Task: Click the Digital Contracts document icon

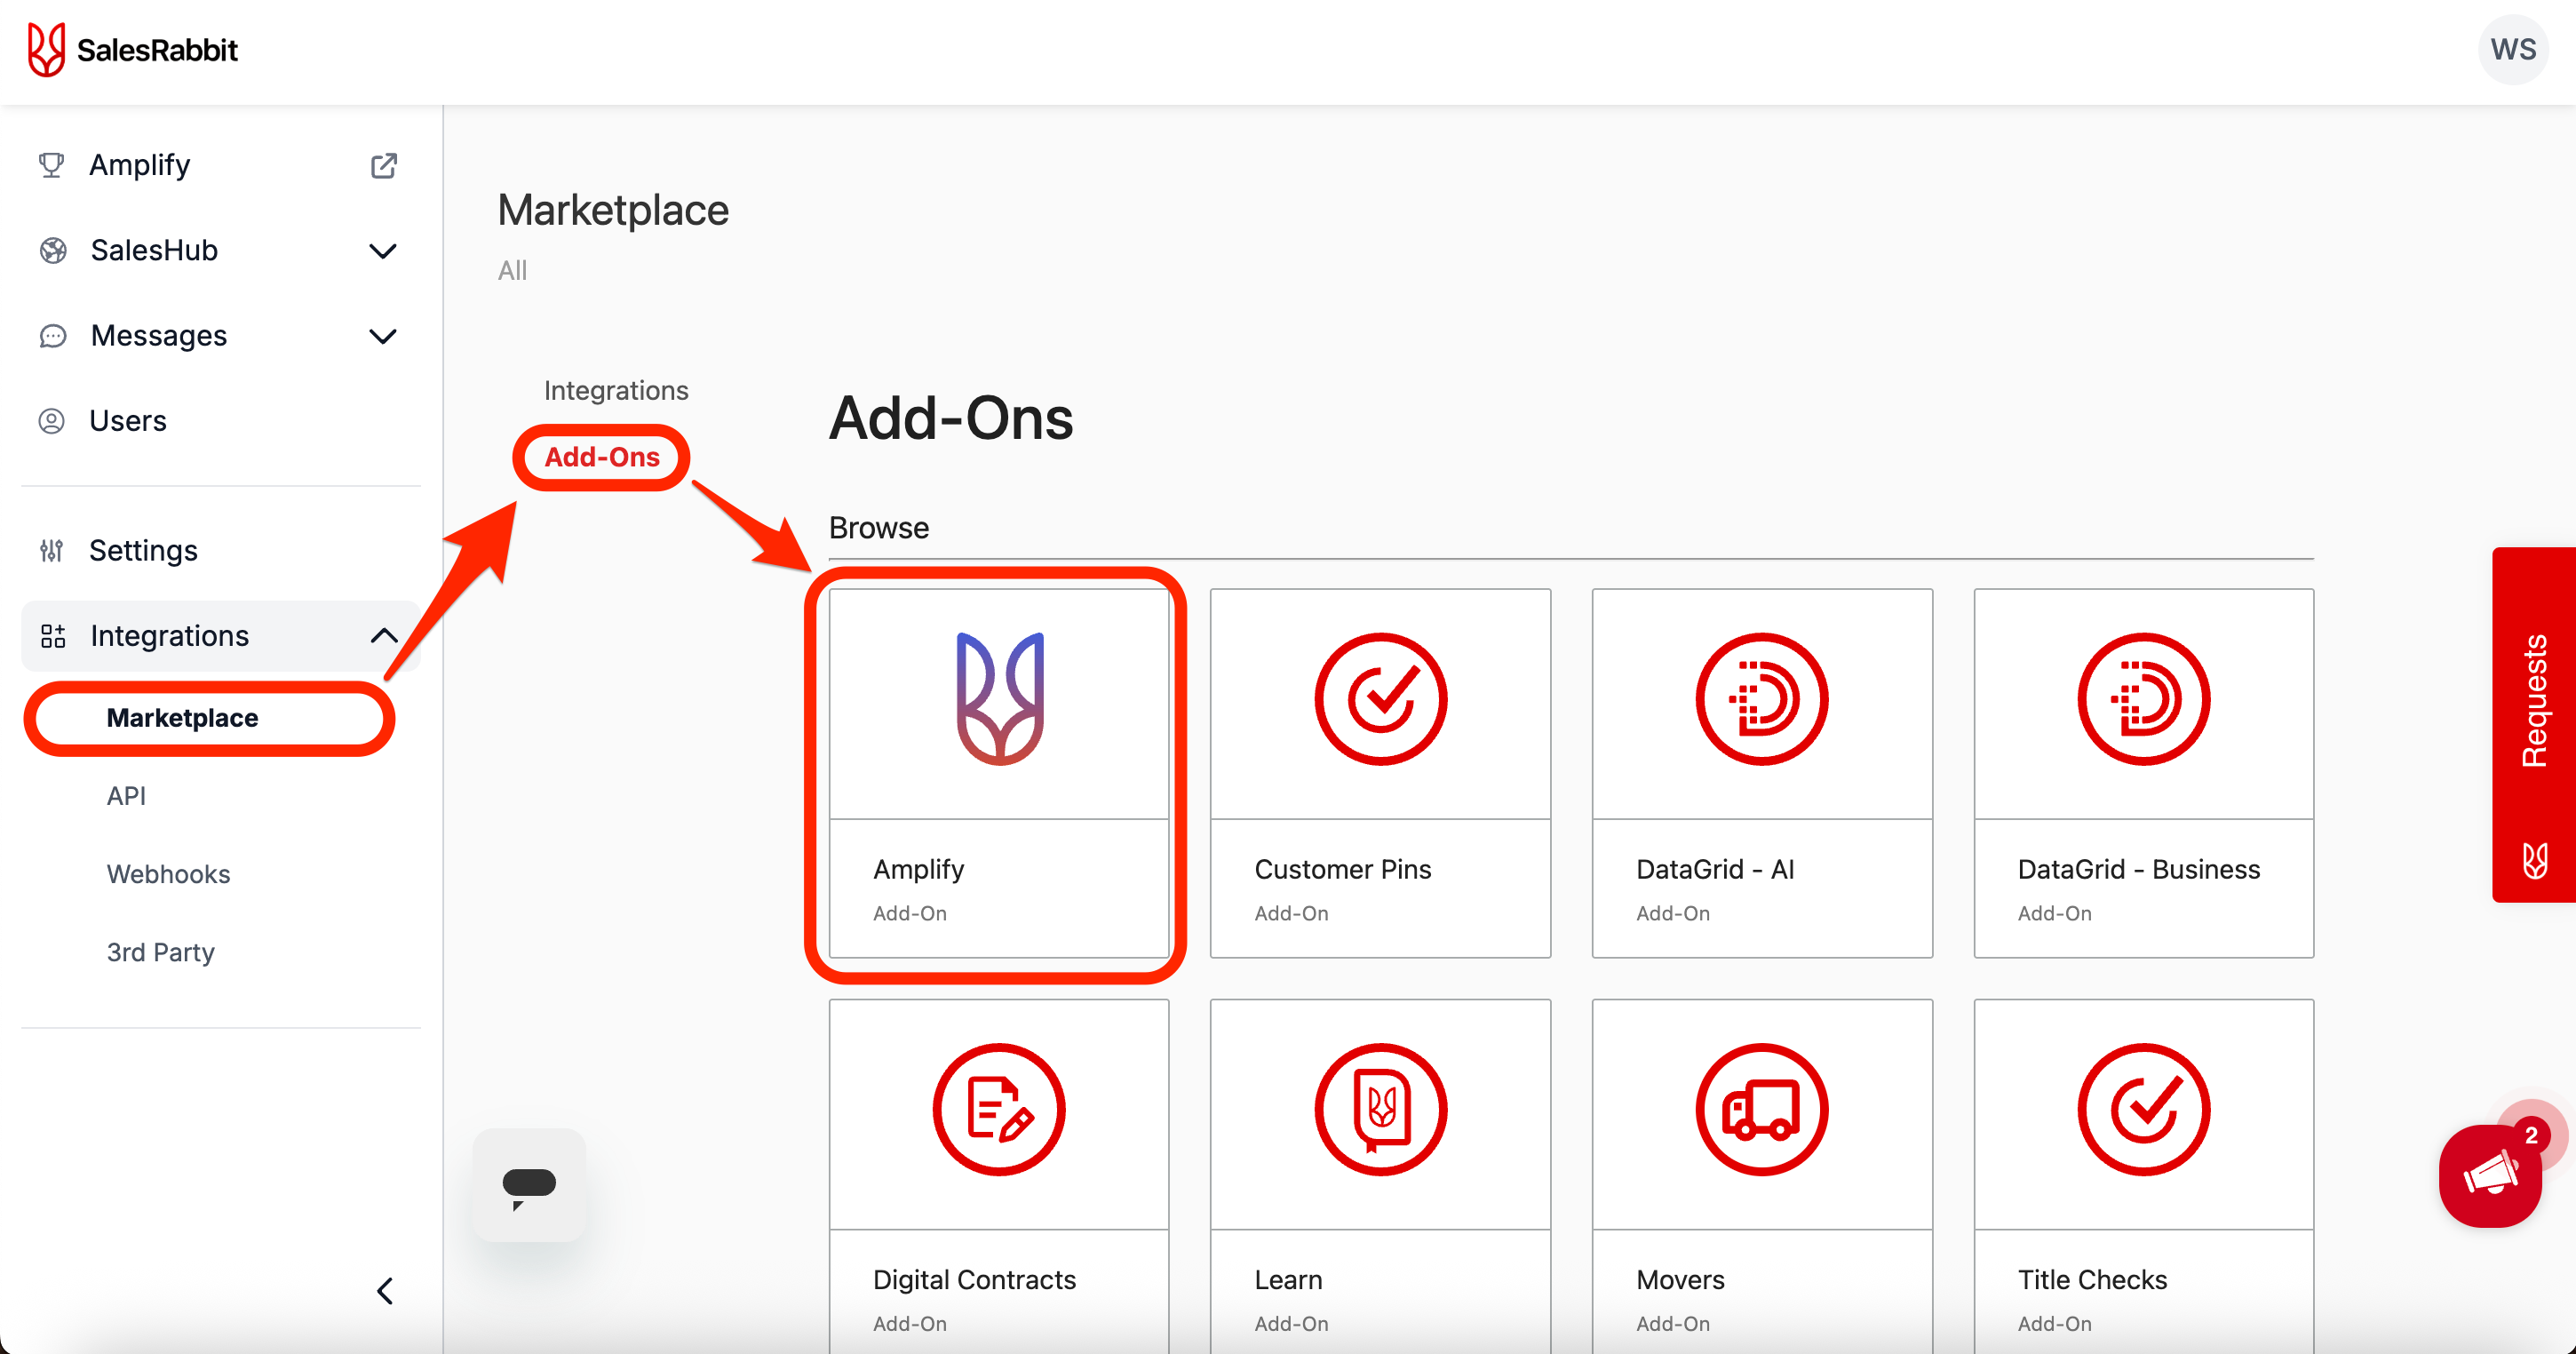Action: pos(999,1110)
